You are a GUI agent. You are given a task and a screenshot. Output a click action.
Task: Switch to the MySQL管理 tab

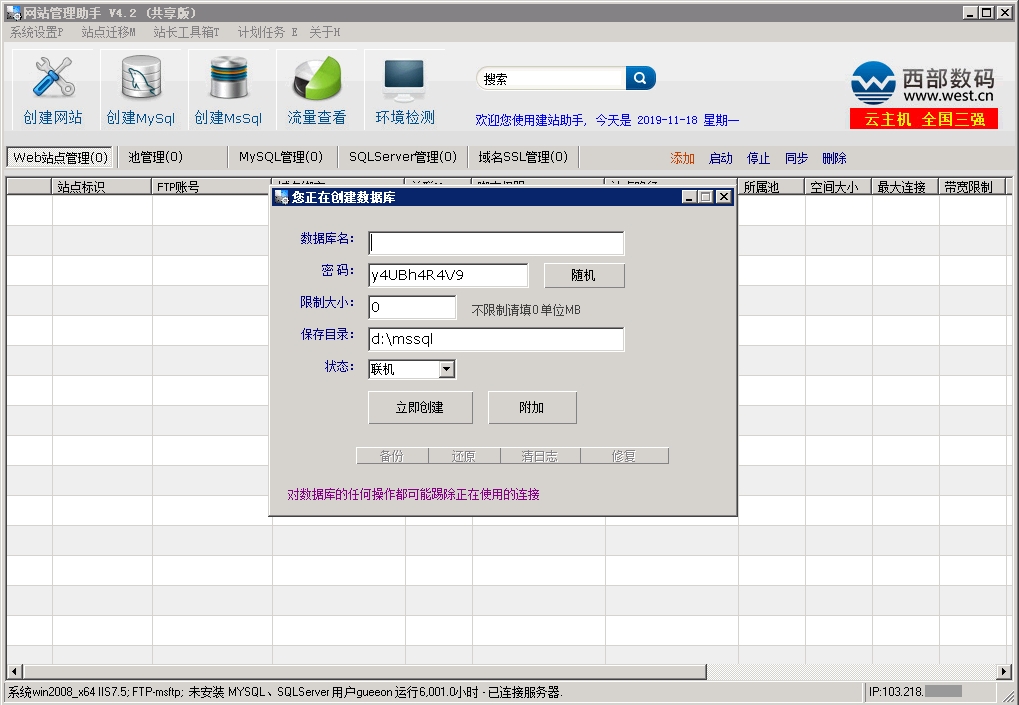pyautogui.click(x=280, y=157)
